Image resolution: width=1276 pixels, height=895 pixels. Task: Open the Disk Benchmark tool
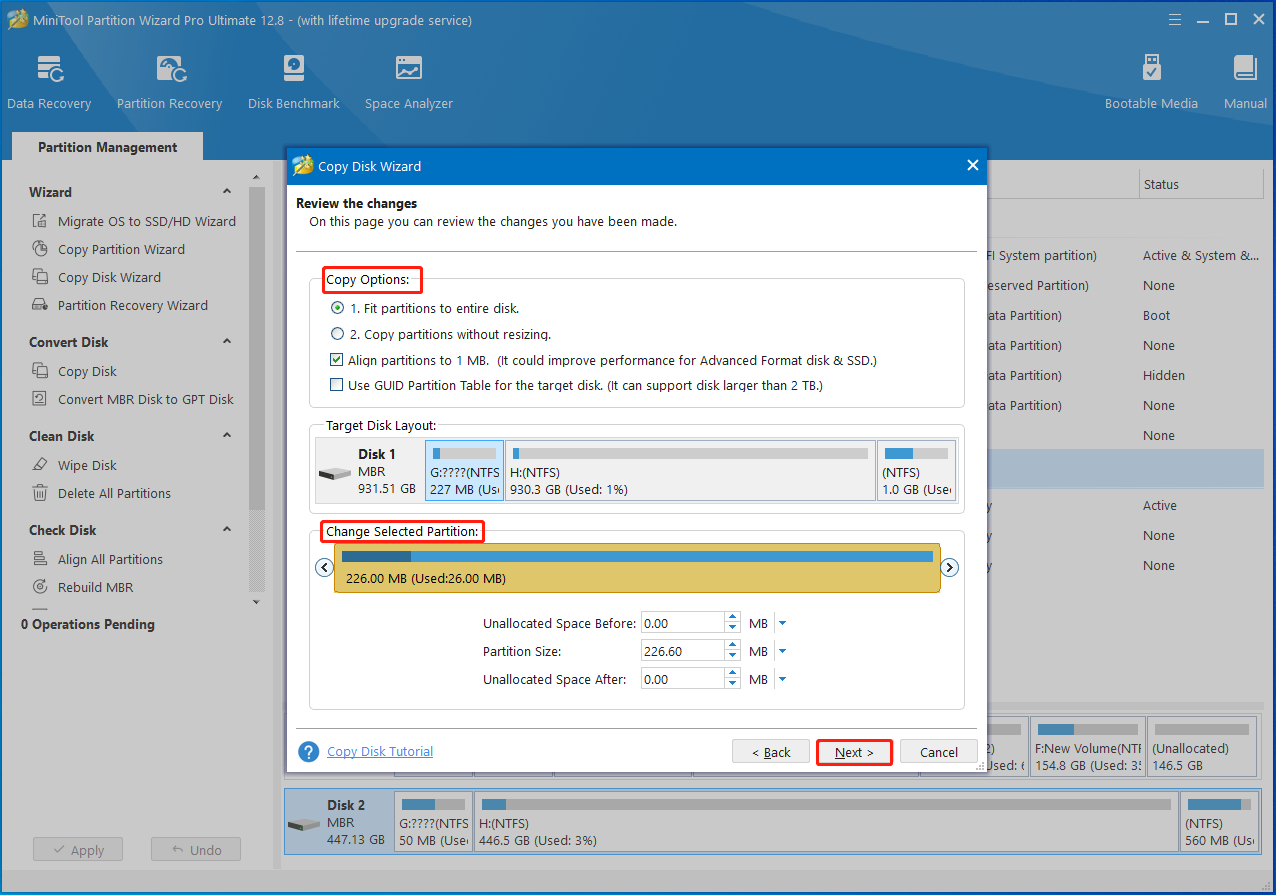[x=293, y=82]
